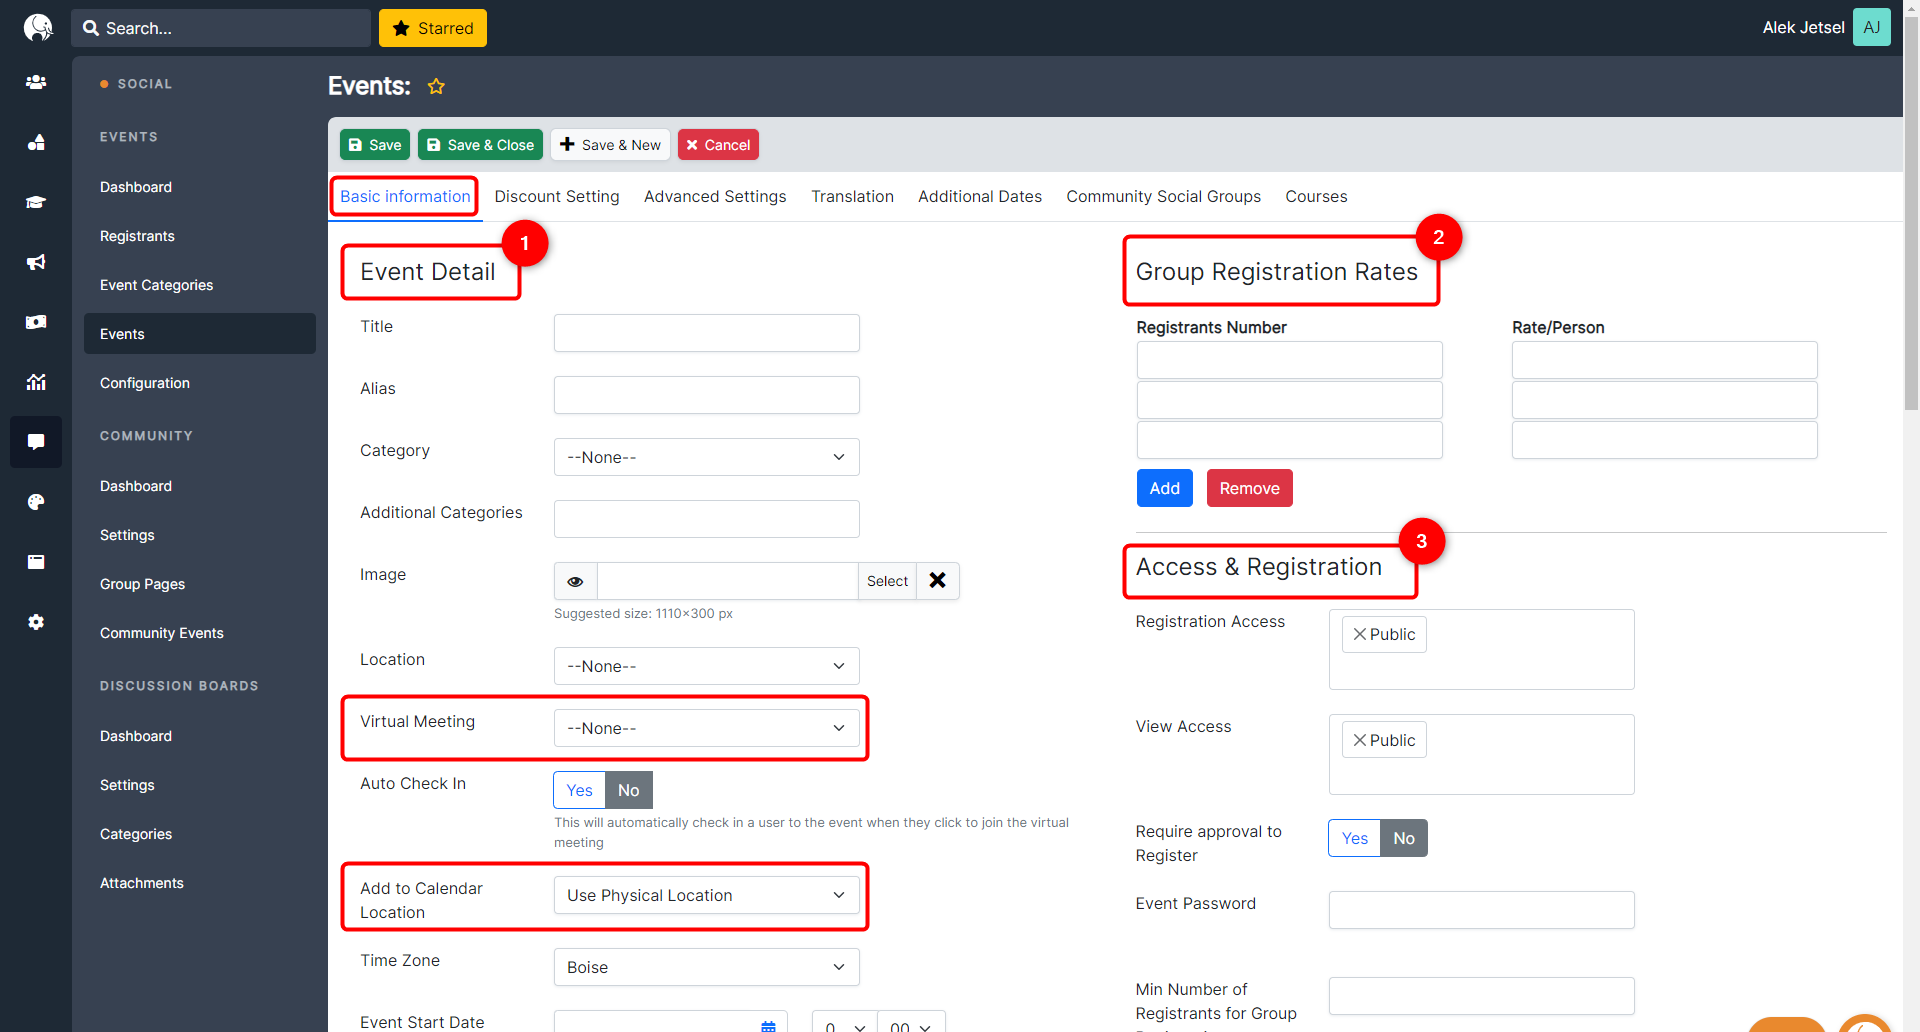Open the Starred button
The image size is (1920, 1032).
tap(433, 28)
